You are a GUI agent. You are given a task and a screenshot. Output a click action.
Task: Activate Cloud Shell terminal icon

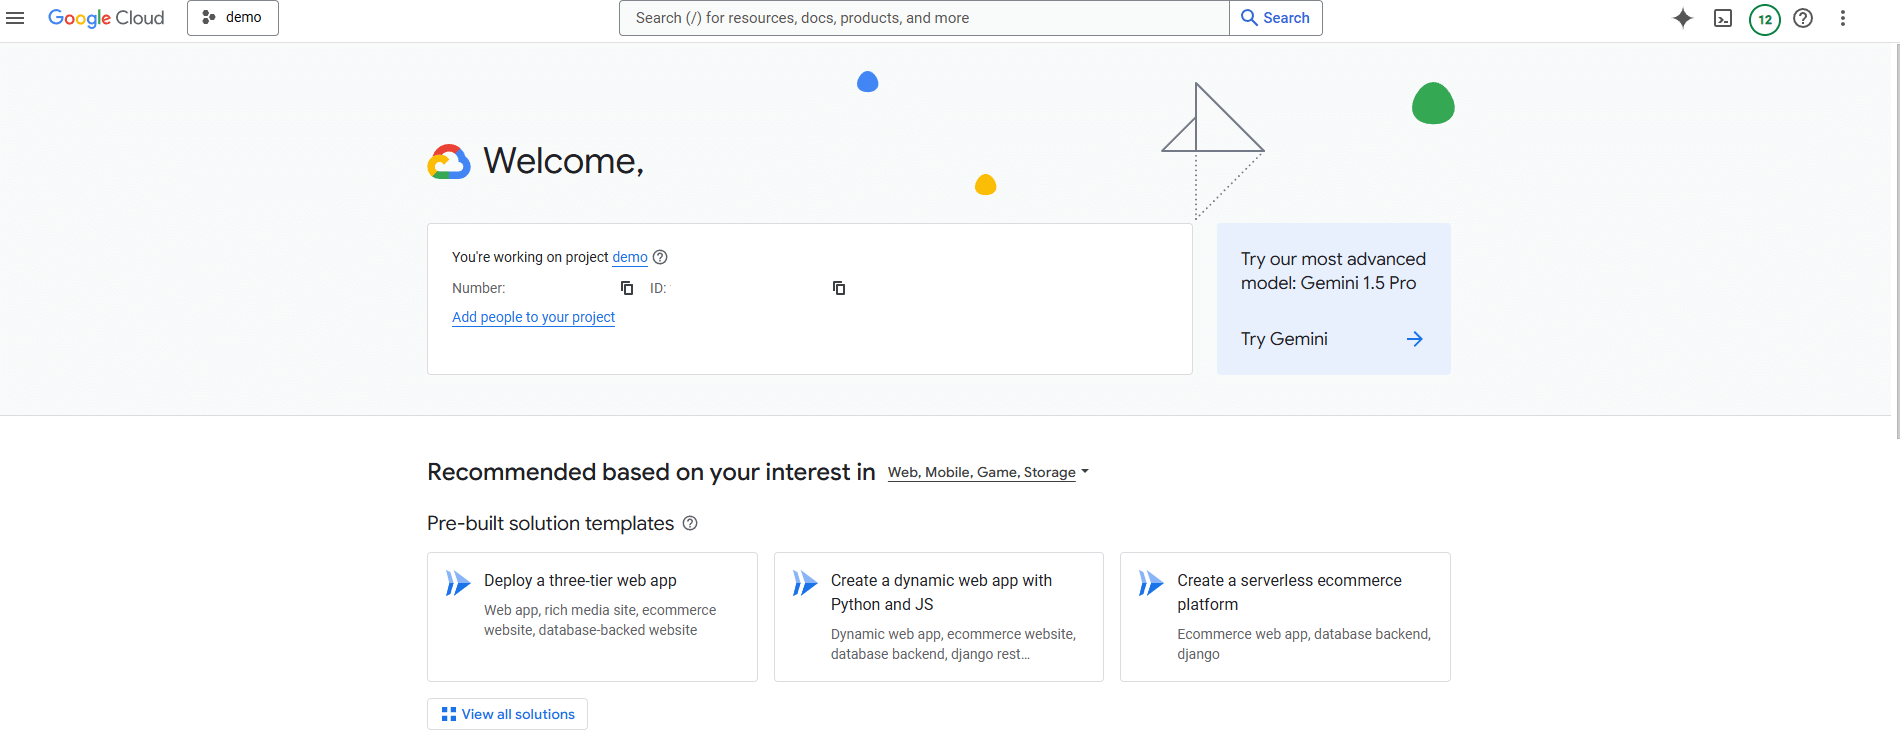coord(1723,18)
